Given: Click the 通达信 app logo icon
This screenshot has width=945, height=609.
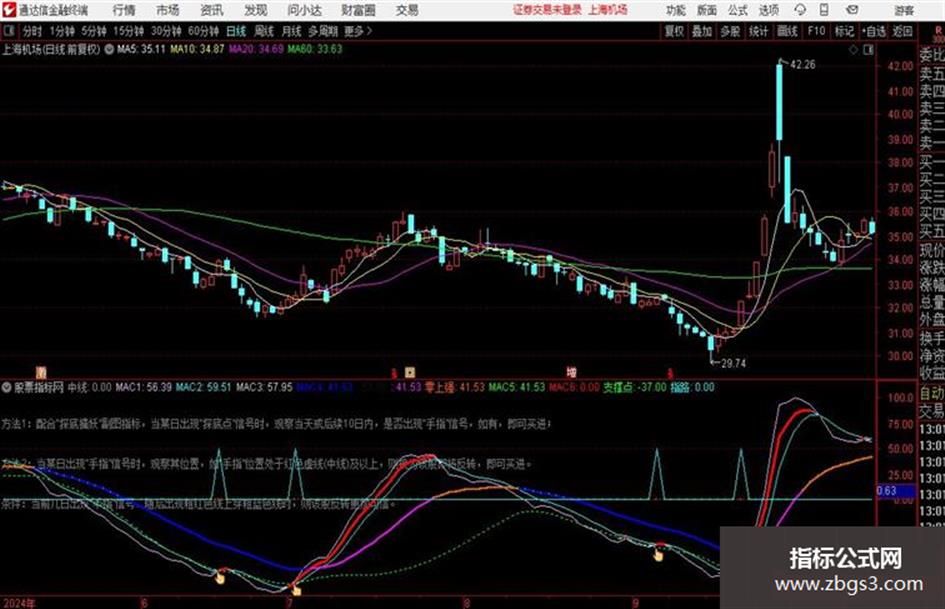Looking at the screenshot, I should coord(8,10).
